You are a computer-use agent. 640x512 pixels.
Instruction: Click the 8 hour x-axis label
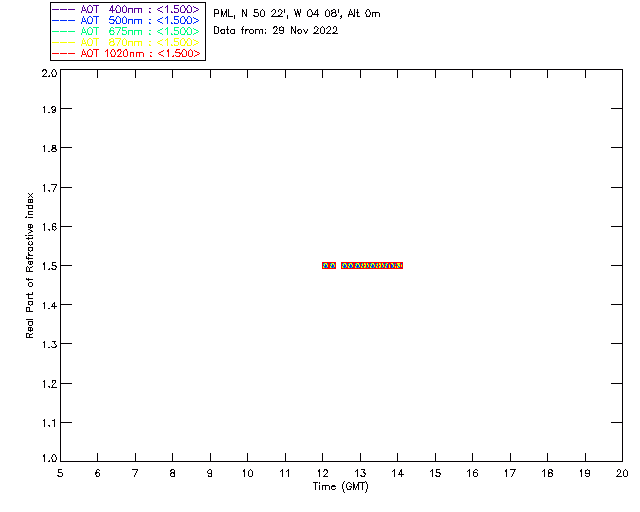point(173,473)
